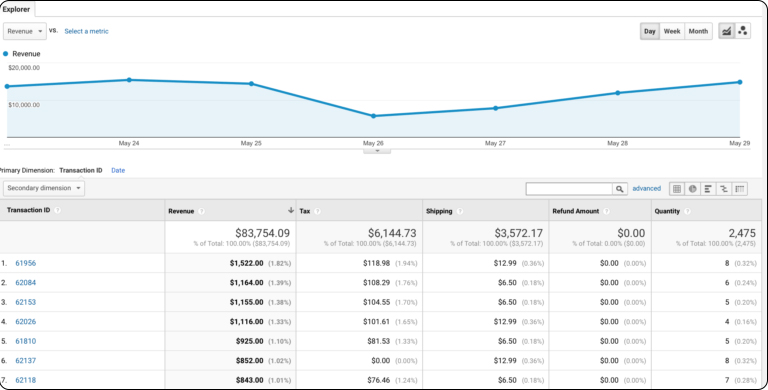Select the Week granularity button
The height and width of the screenshot is (390, 768).
pyautogui.click(x=672, y=31)
